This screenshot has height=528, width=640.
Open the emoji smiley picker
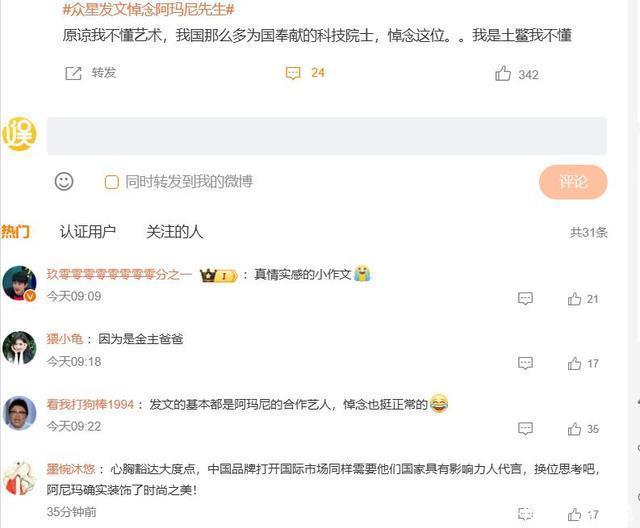coord(64,181)
